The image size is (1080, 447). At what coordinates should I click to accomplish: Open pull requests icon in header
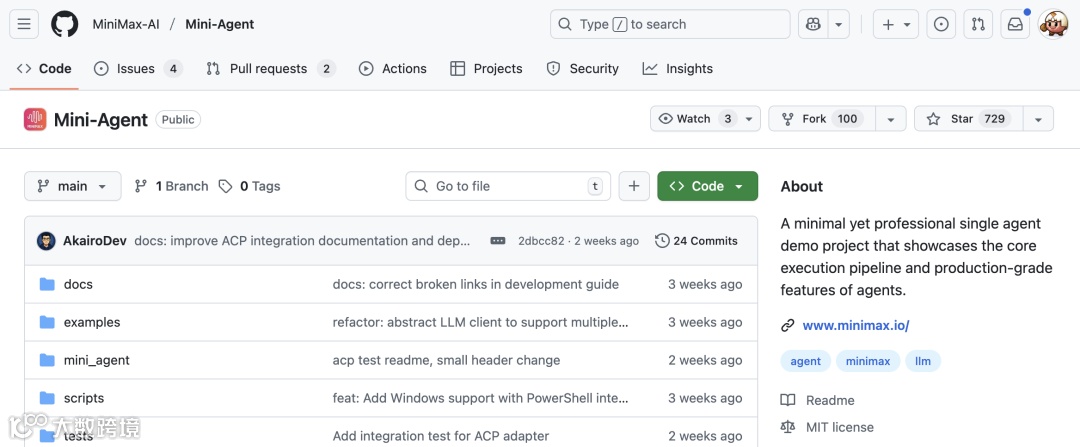(979, 24)
